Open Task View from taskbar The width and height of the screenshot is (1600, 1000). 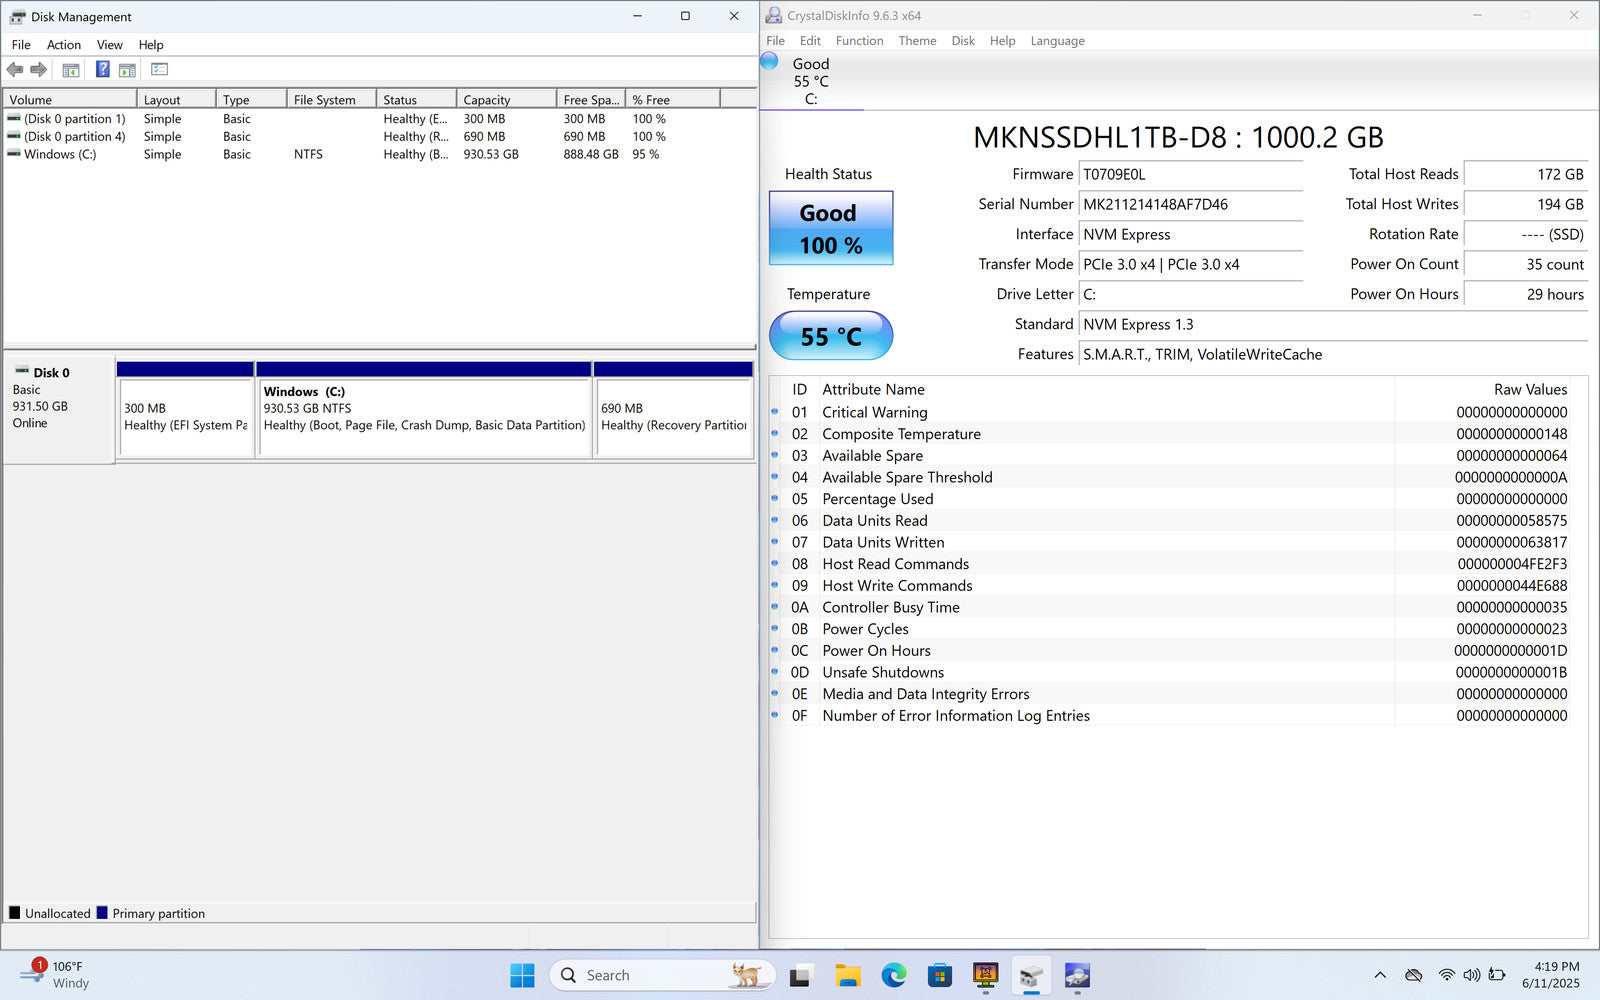pyautogui.click(x=800, y=975)
